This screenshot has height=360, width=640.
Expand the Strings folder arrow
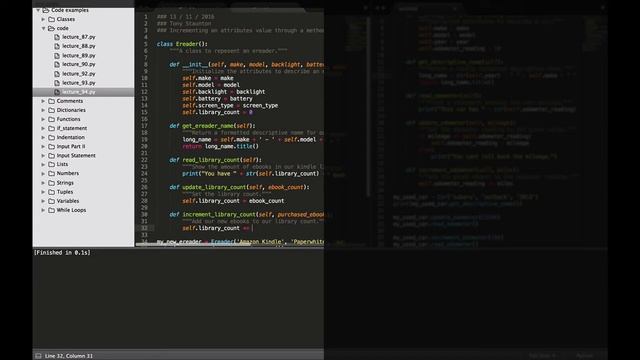(x=43, y=183)
